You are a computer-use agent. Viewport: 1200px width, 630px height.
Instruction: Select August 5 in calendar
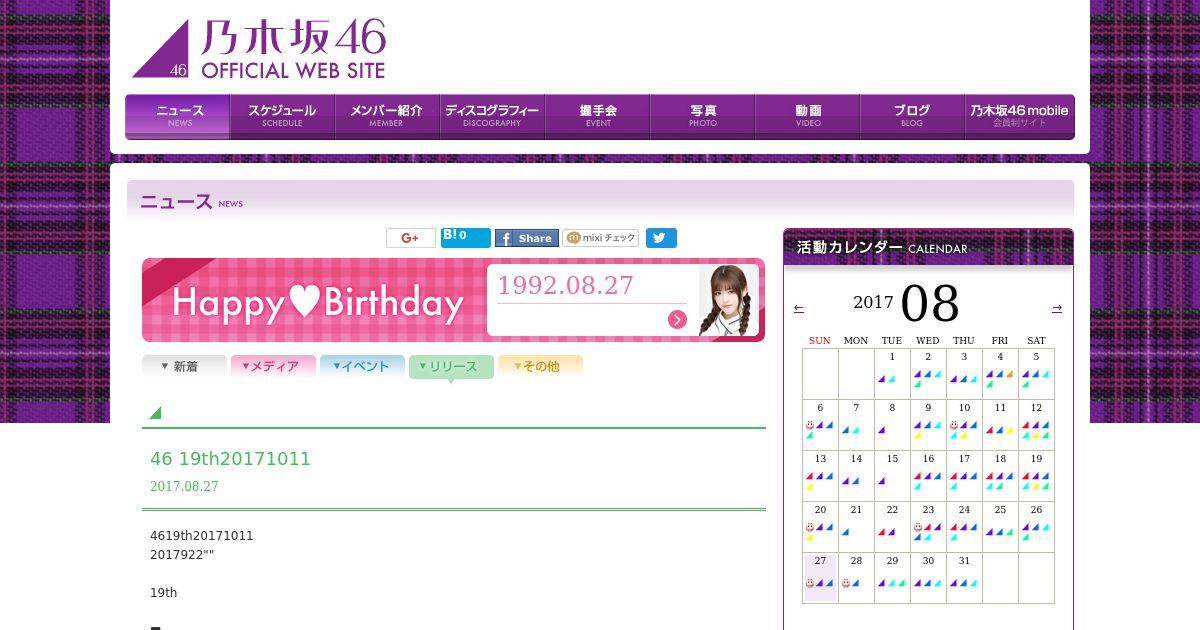coord(1036,373)
